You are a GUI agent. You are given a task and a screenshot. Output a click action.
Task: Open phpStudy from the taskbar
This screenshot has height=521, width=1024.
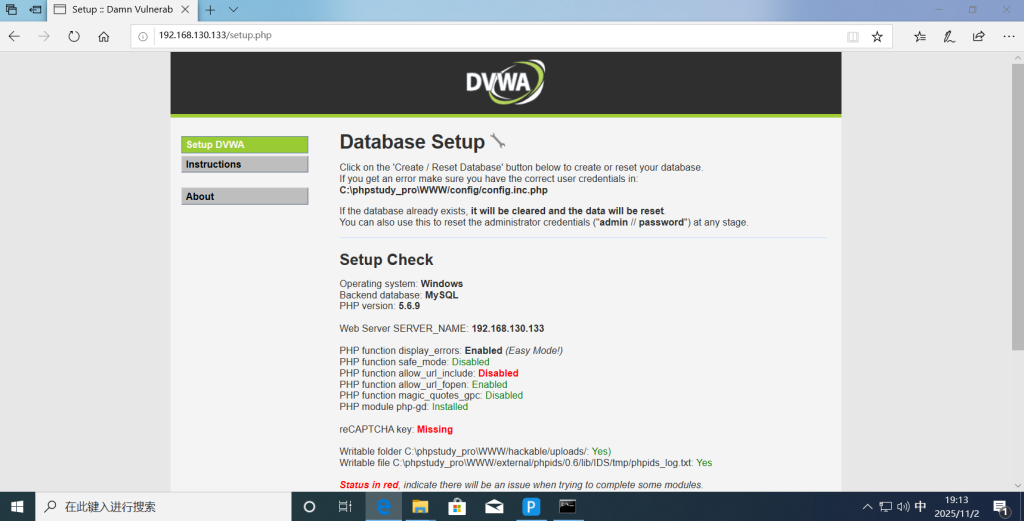pyautogui.click(x=530, y=507)
